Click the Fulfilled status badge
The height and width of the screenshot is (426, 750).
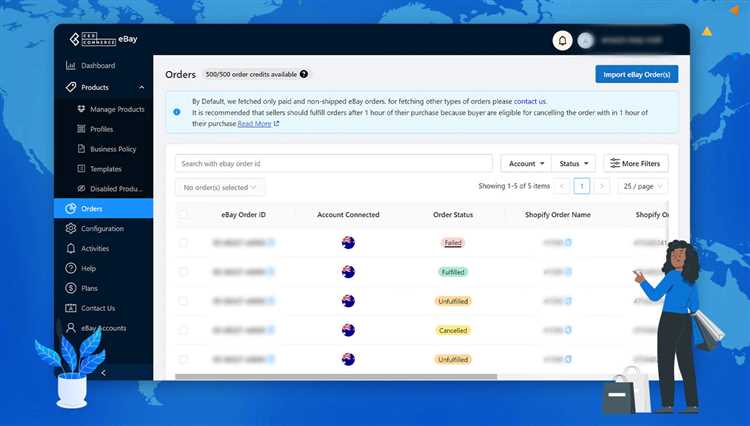pos(453,272)
